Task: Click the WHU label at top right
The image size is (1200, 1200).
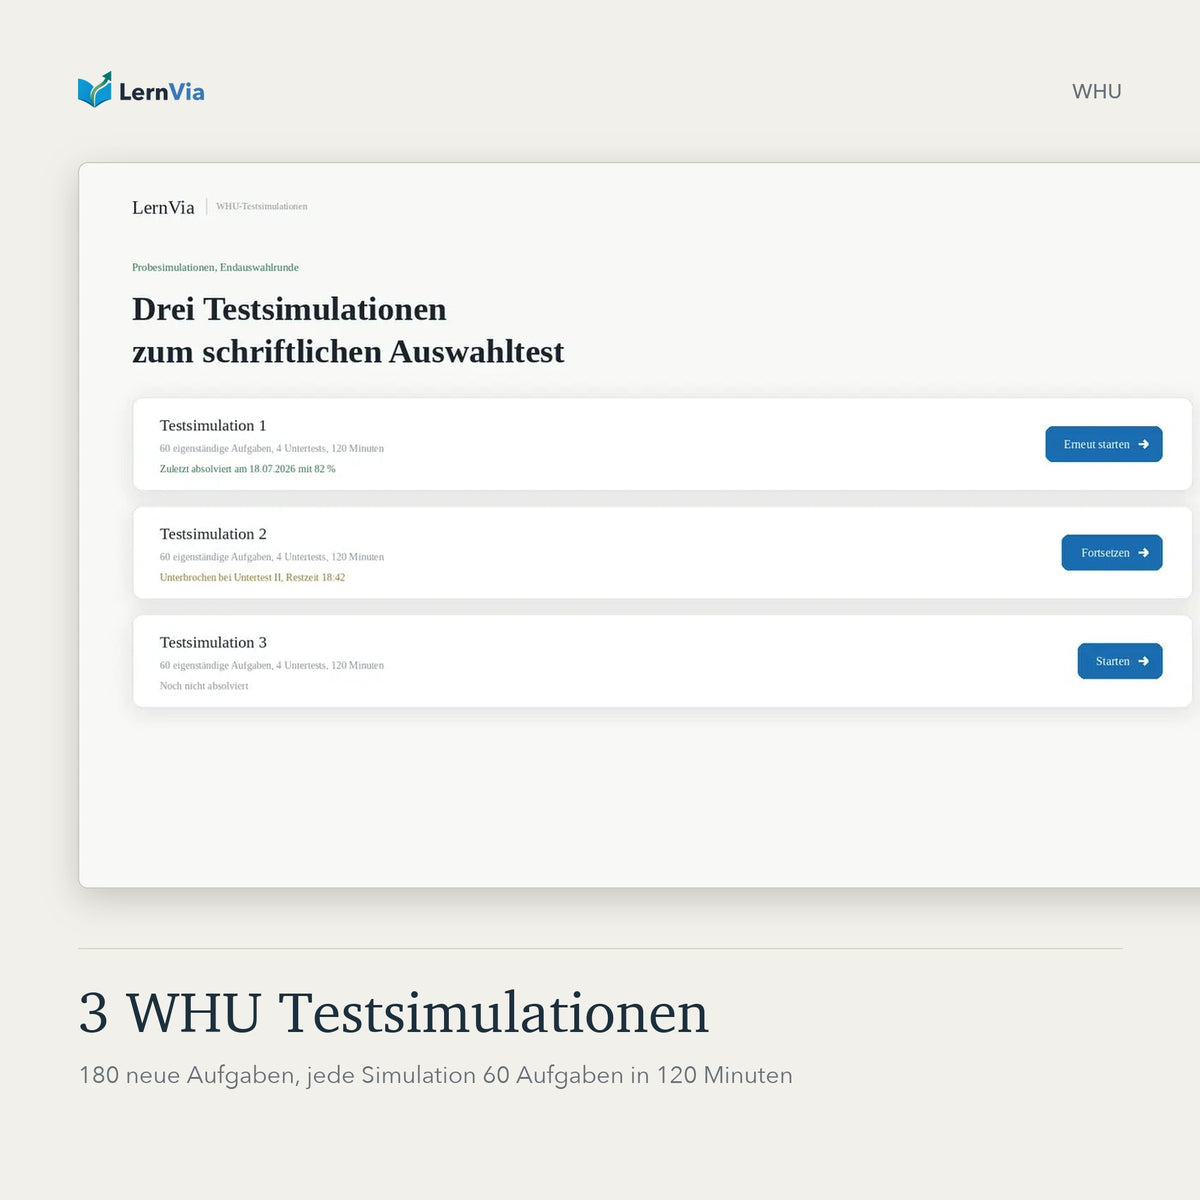Action: tap(1097, 91)
